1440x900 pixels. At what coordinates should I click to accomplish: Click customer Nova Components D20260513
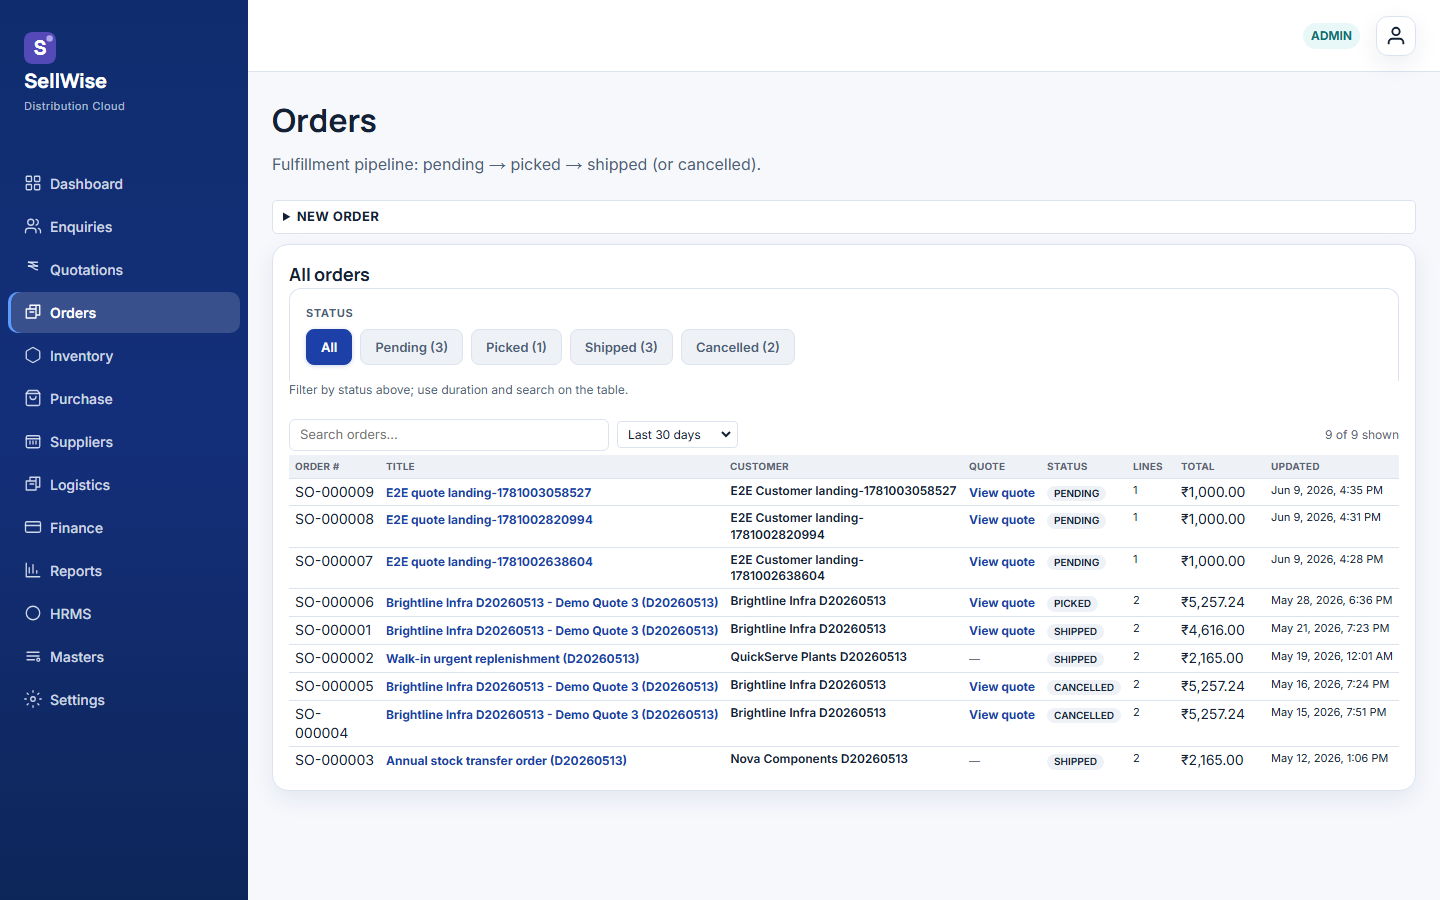click(819, 759)
